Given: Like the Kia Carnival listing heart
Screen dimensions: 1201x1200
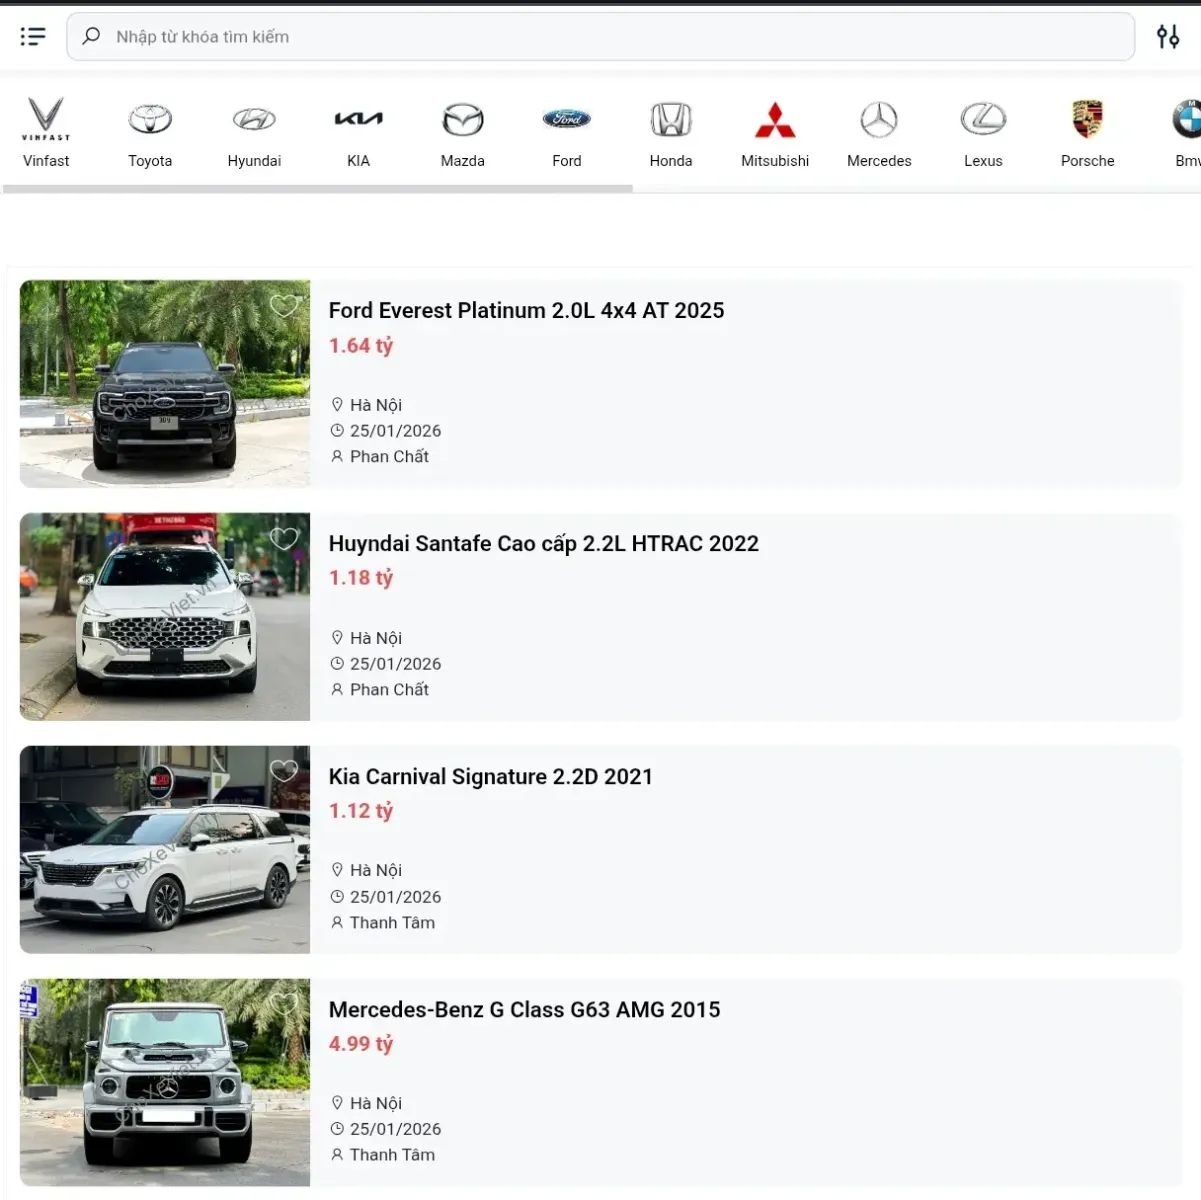Looking at the screenshot, I should point(284,771).
